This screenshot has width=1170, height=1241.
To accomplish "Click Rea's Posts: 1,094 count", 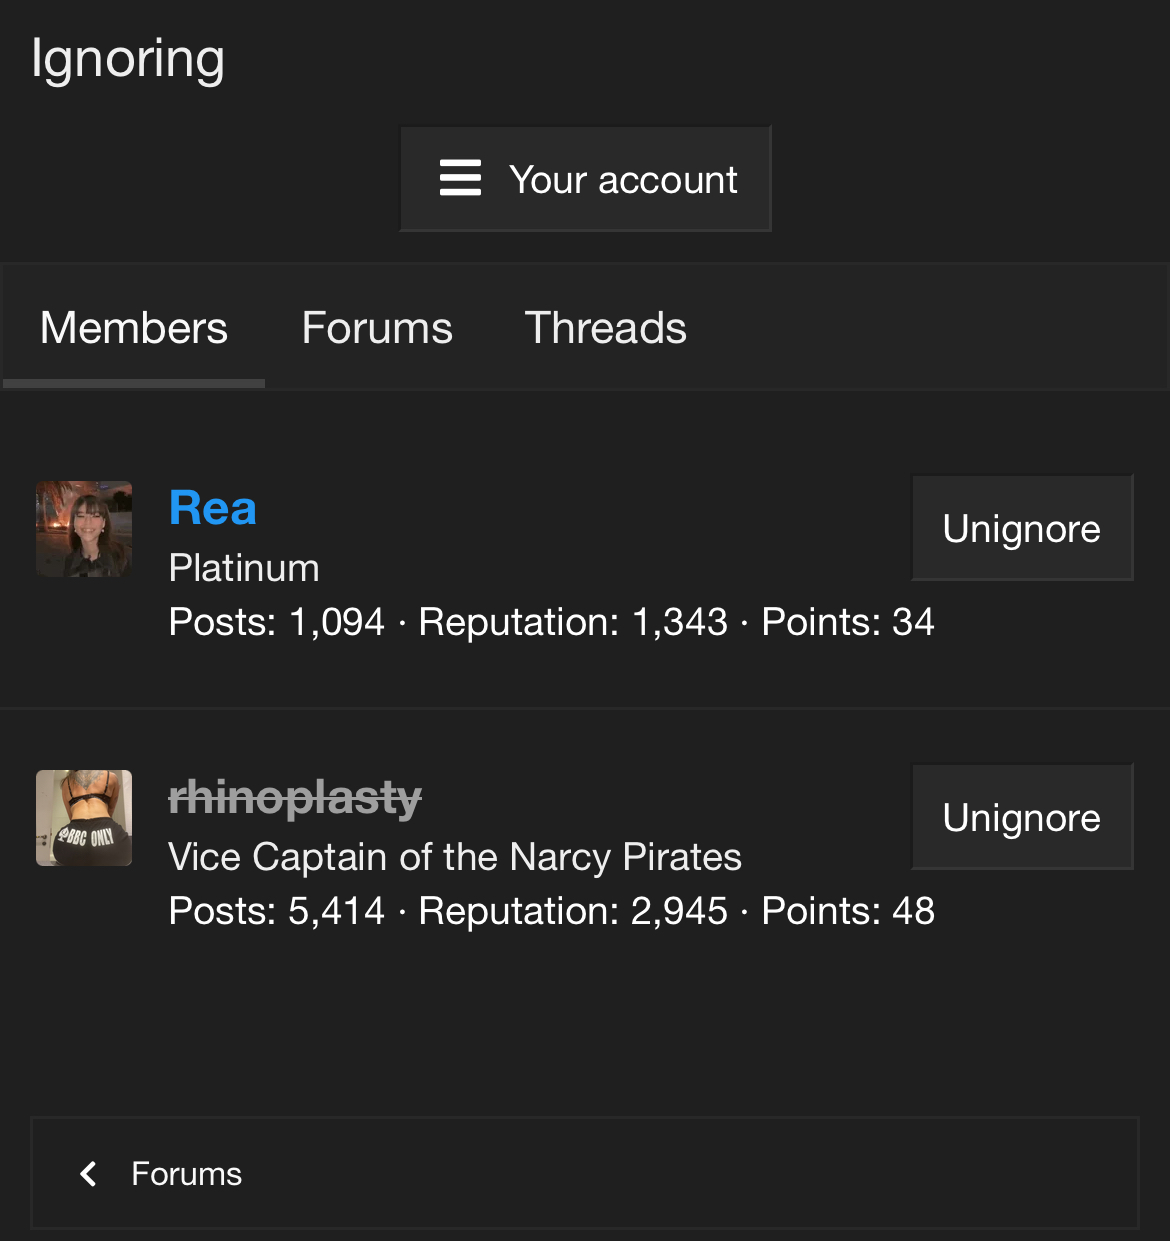I will [x=277, y=622].
